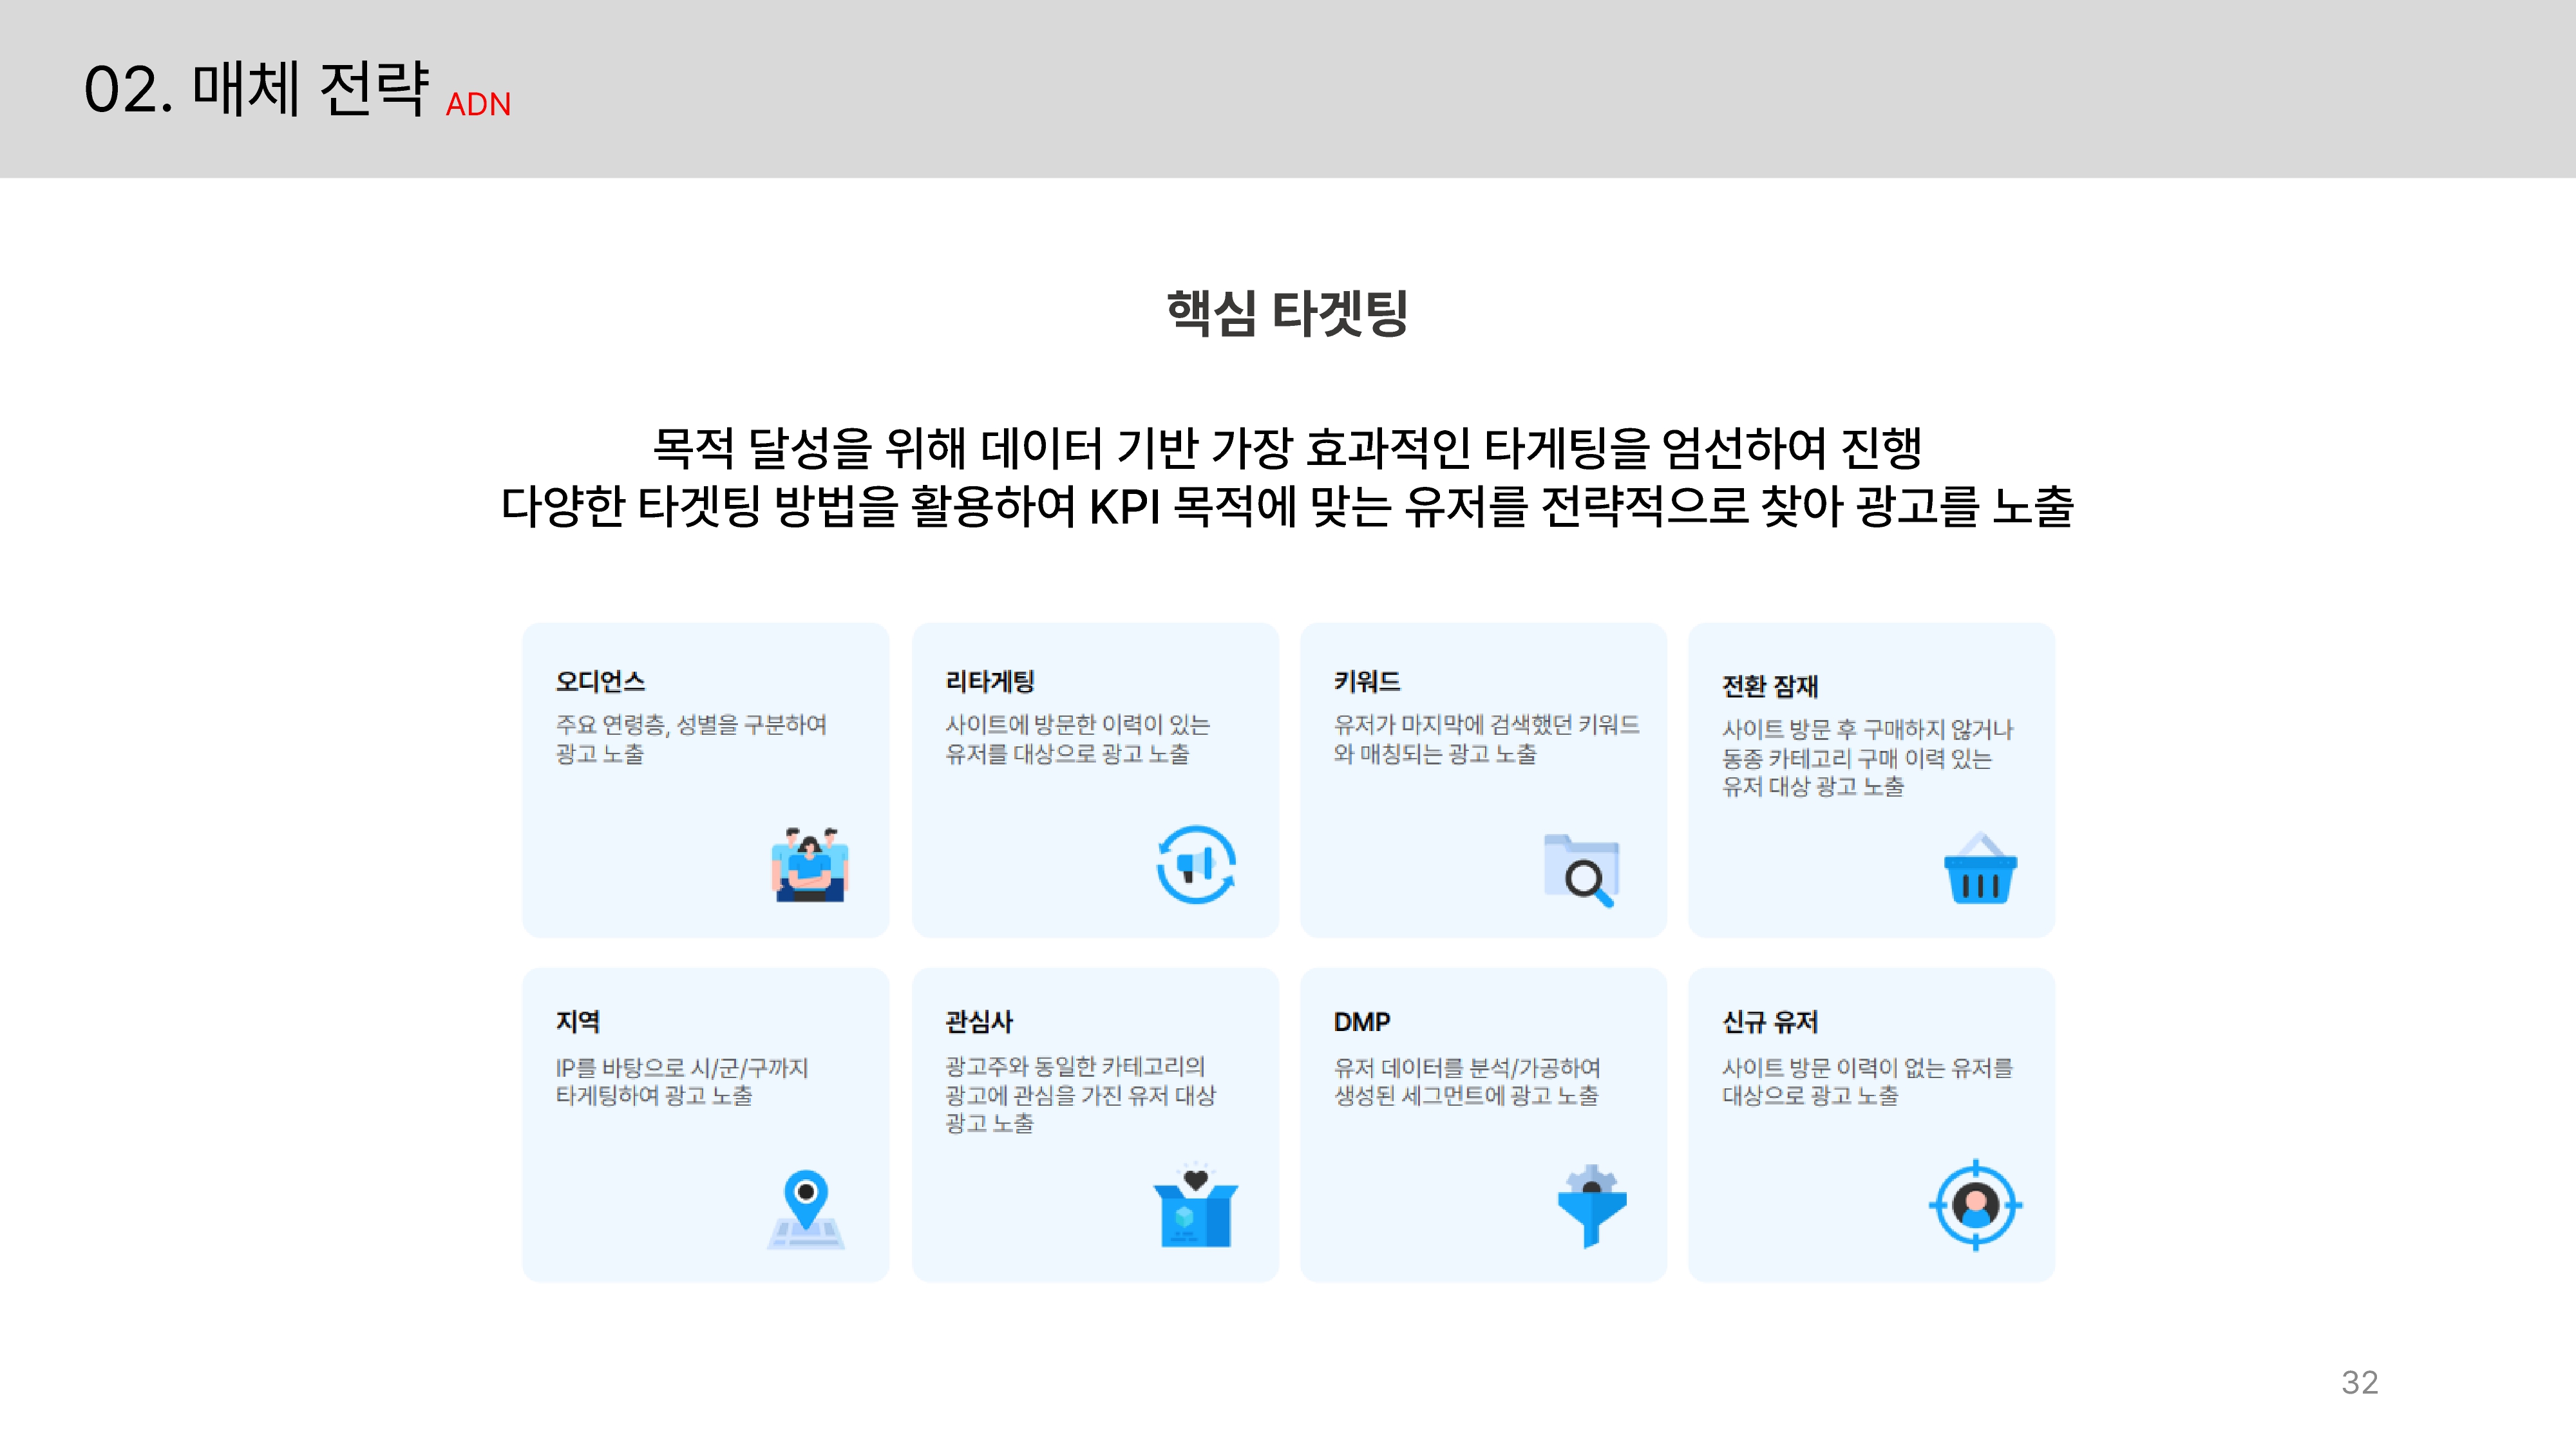The height and width of the screenshot is (1449, 2576).
Task: Select the 신규 유저 card heading
Action: (x=1769, y=1021)
